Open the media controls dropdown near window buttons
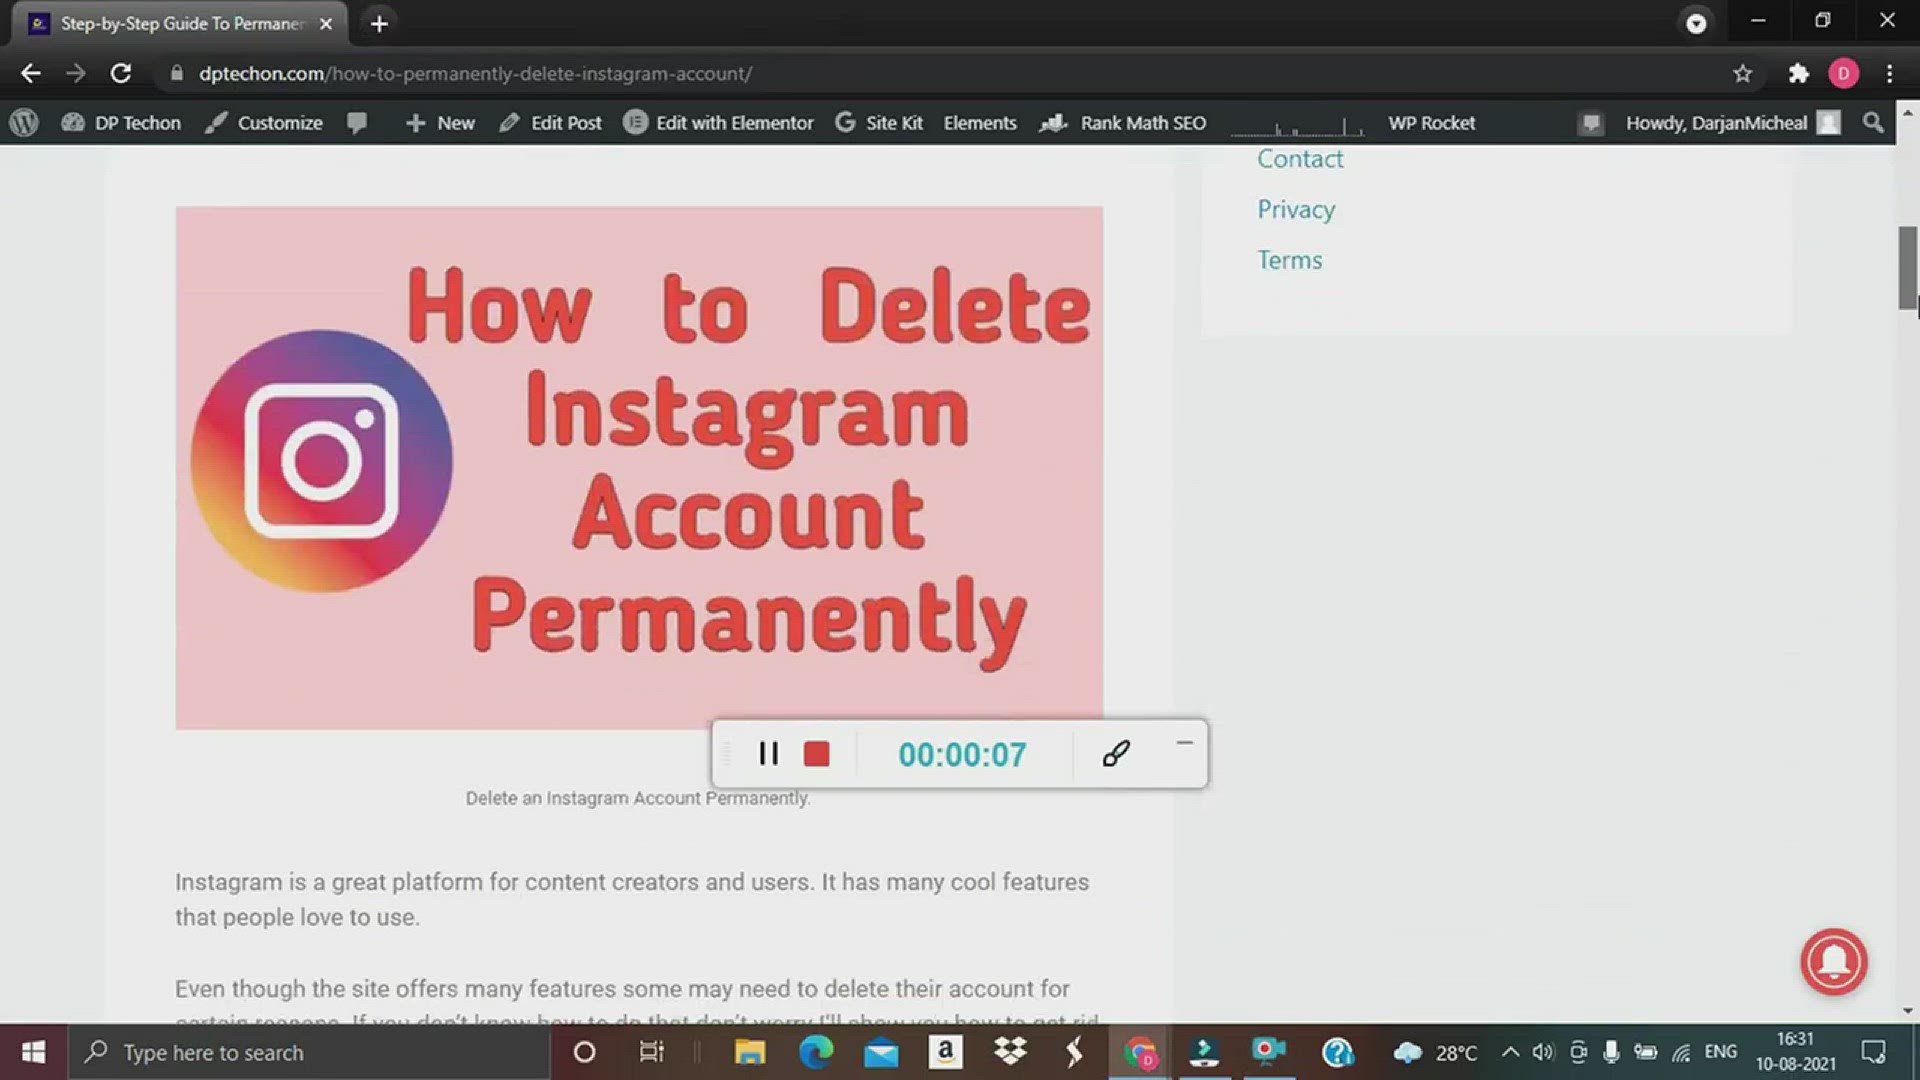The width and height of the screenshot is (1920, 1080). [1695, 22]
